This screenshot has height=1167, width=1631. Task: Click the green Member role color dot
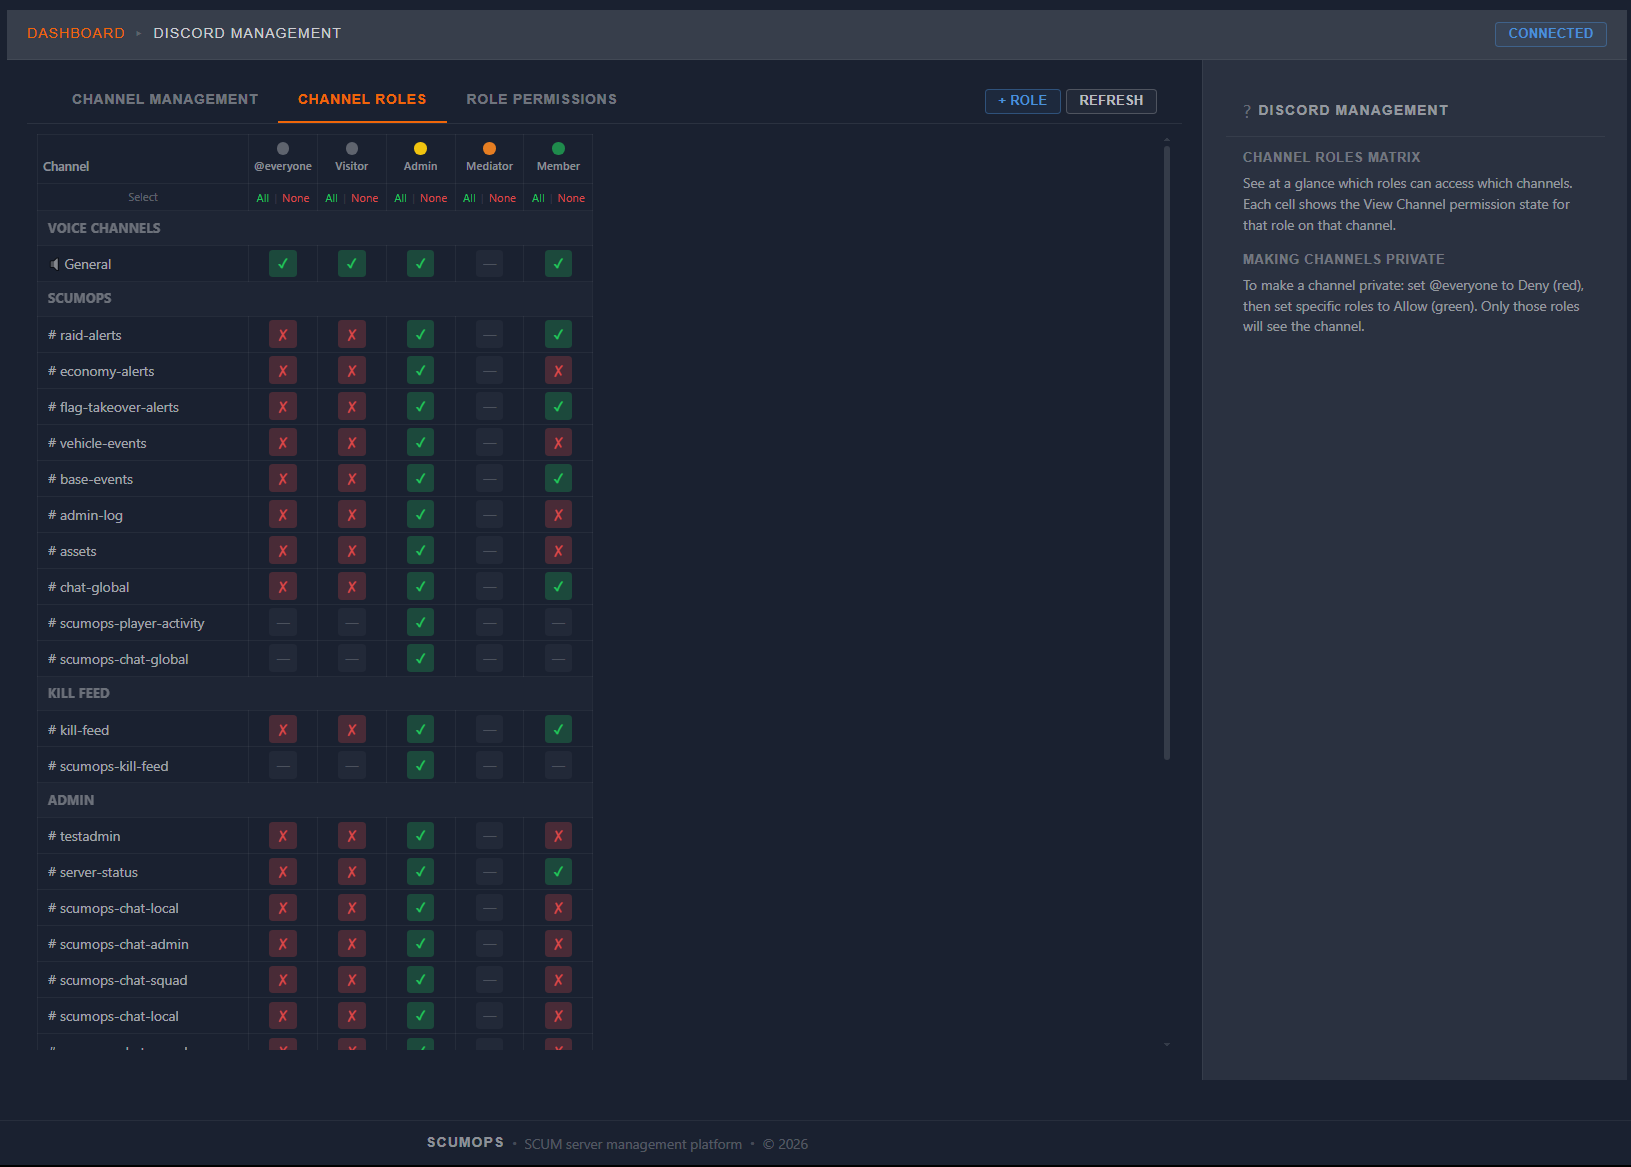[558, 149]
